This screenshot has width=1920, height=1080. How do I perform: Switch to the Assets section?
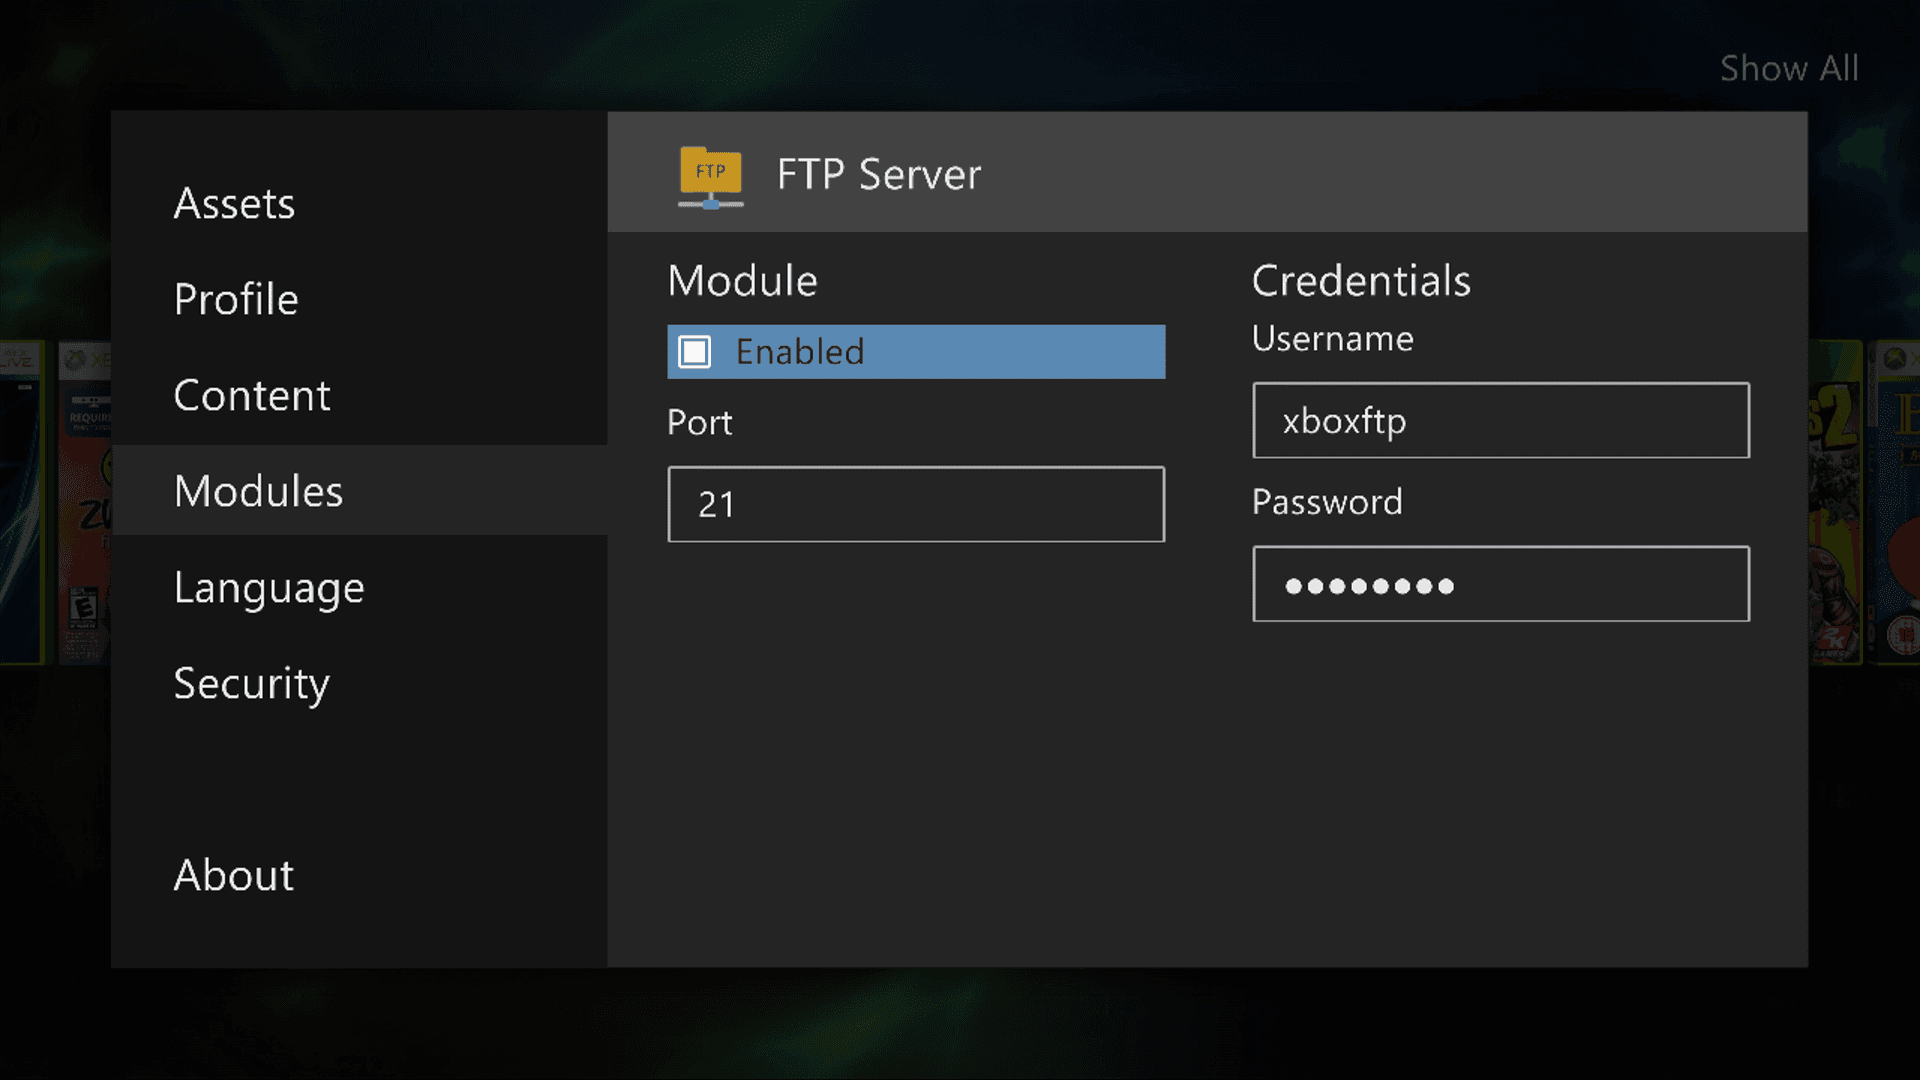(x=234, y=205)
